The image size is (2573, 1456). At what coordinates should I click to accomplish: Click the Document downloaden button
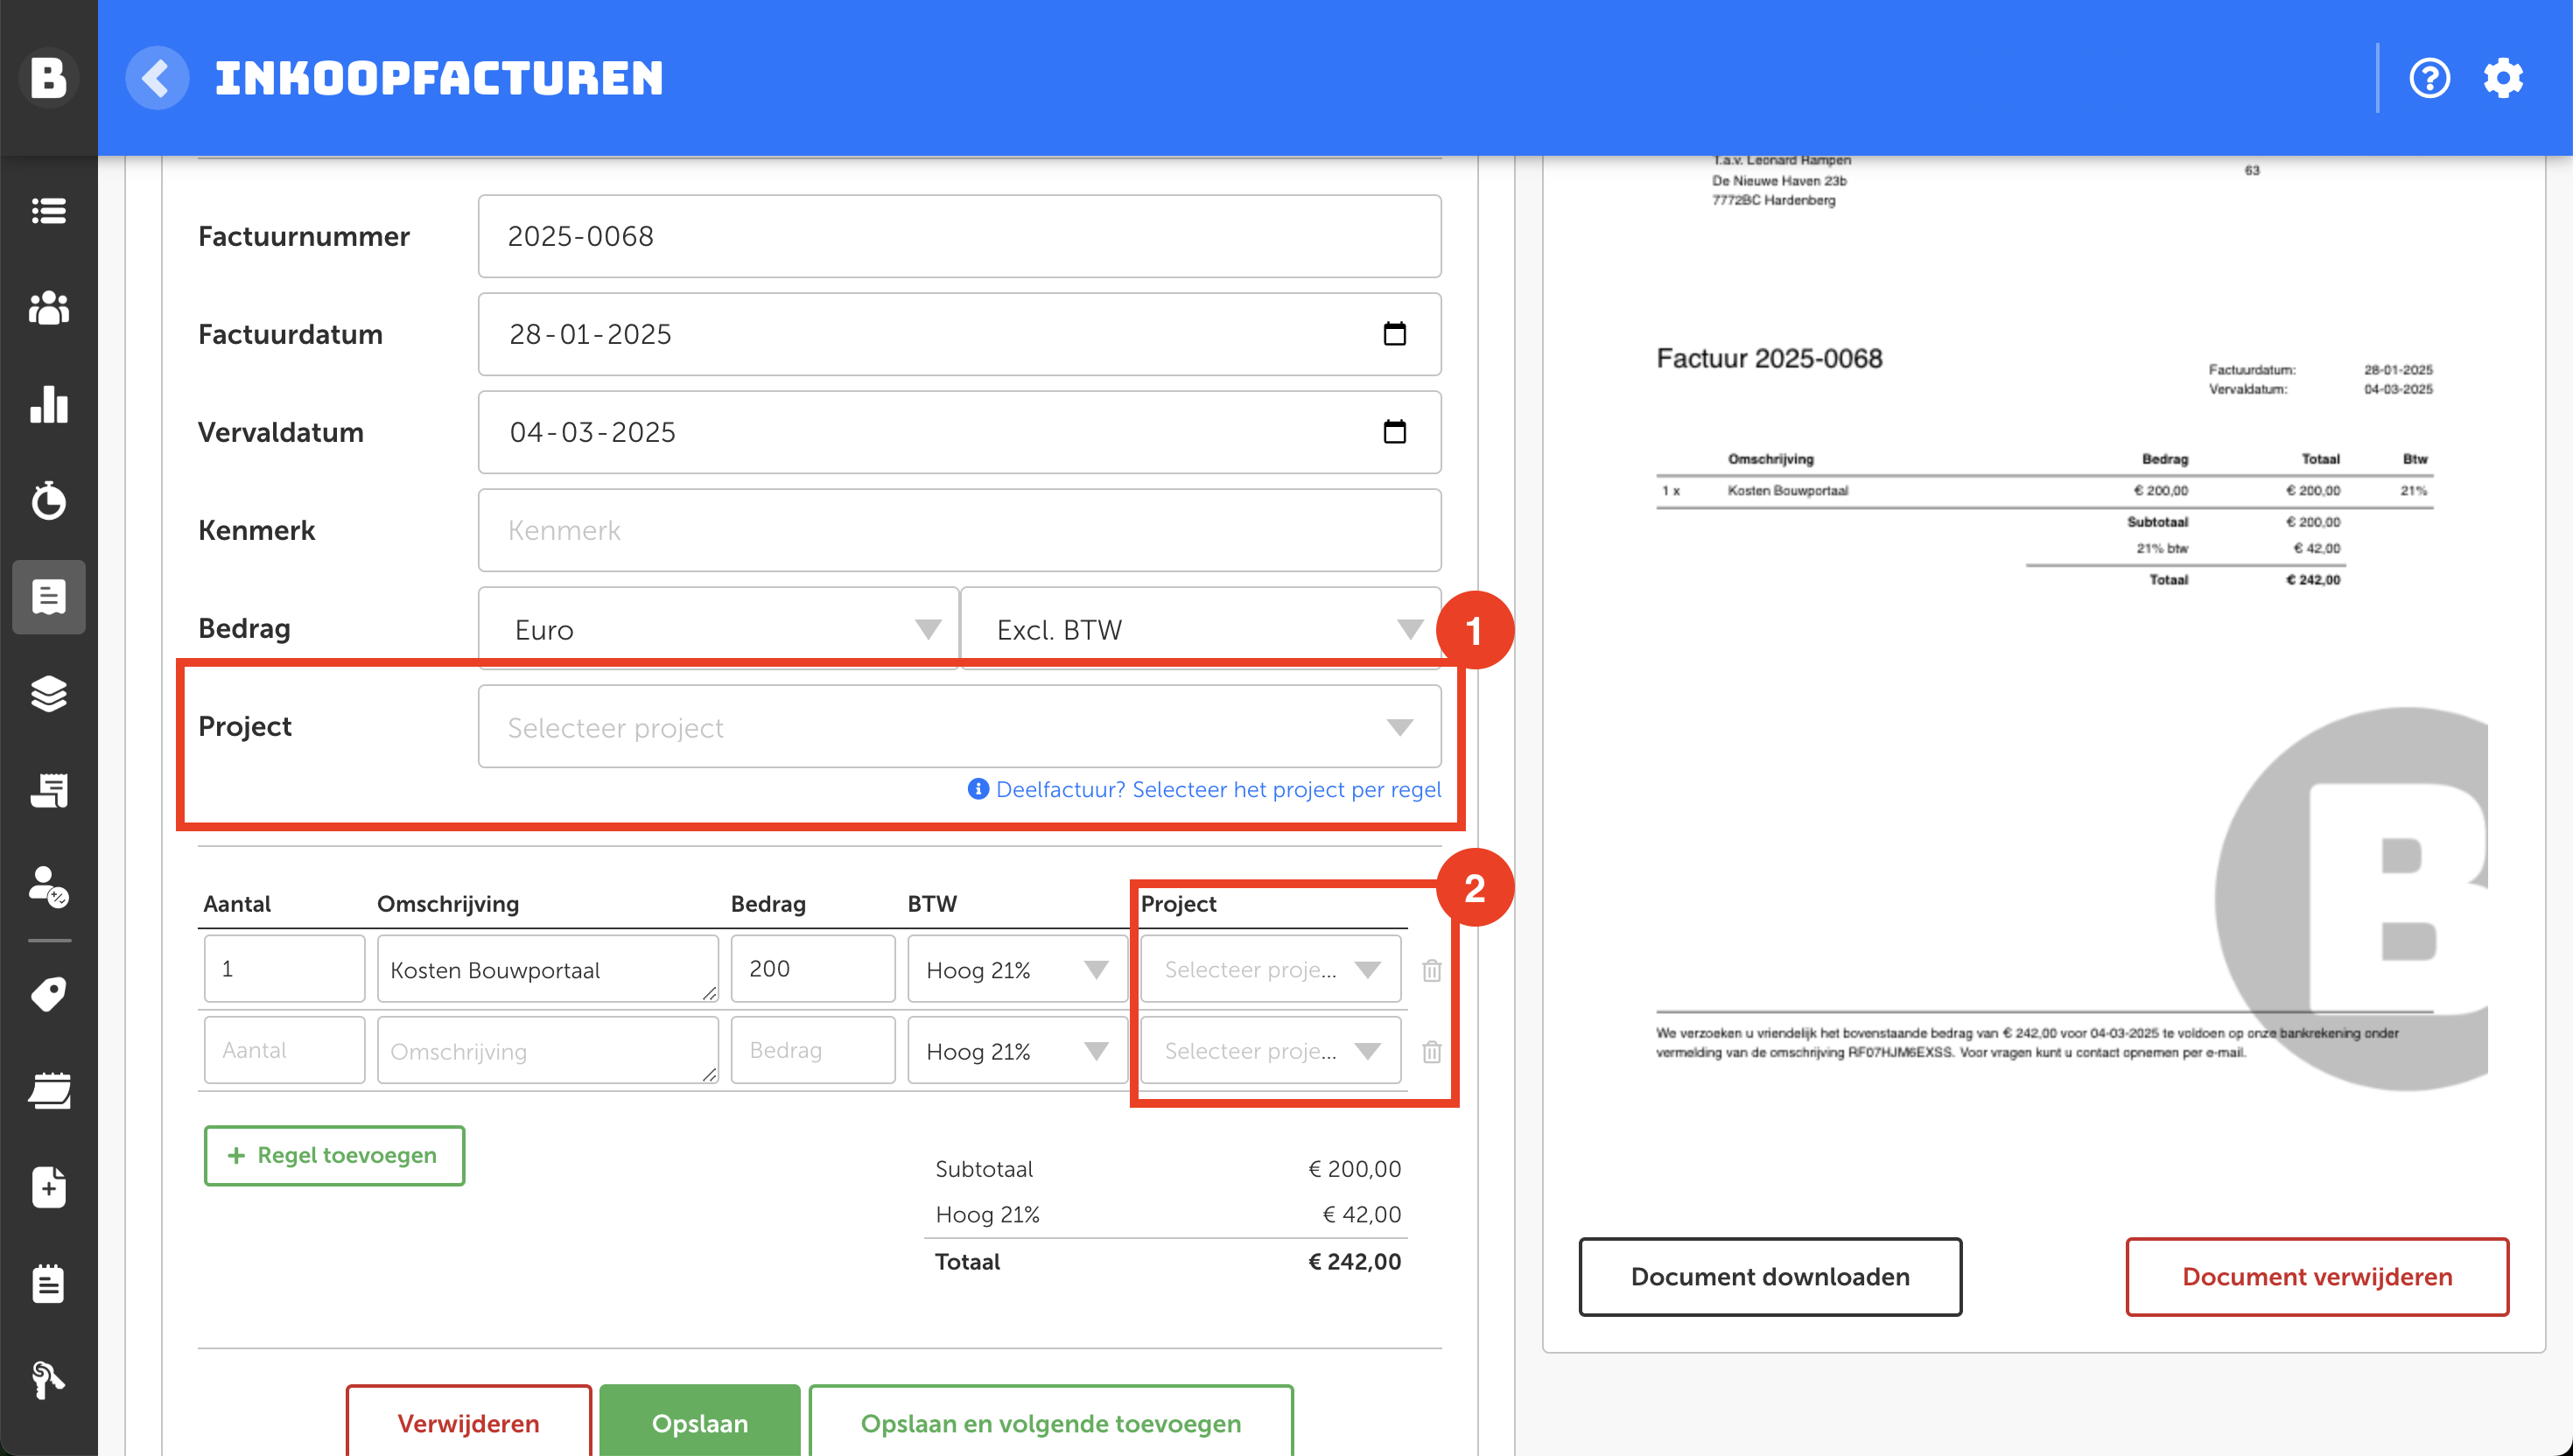pyautogui.click(x=1769, y=1276)
